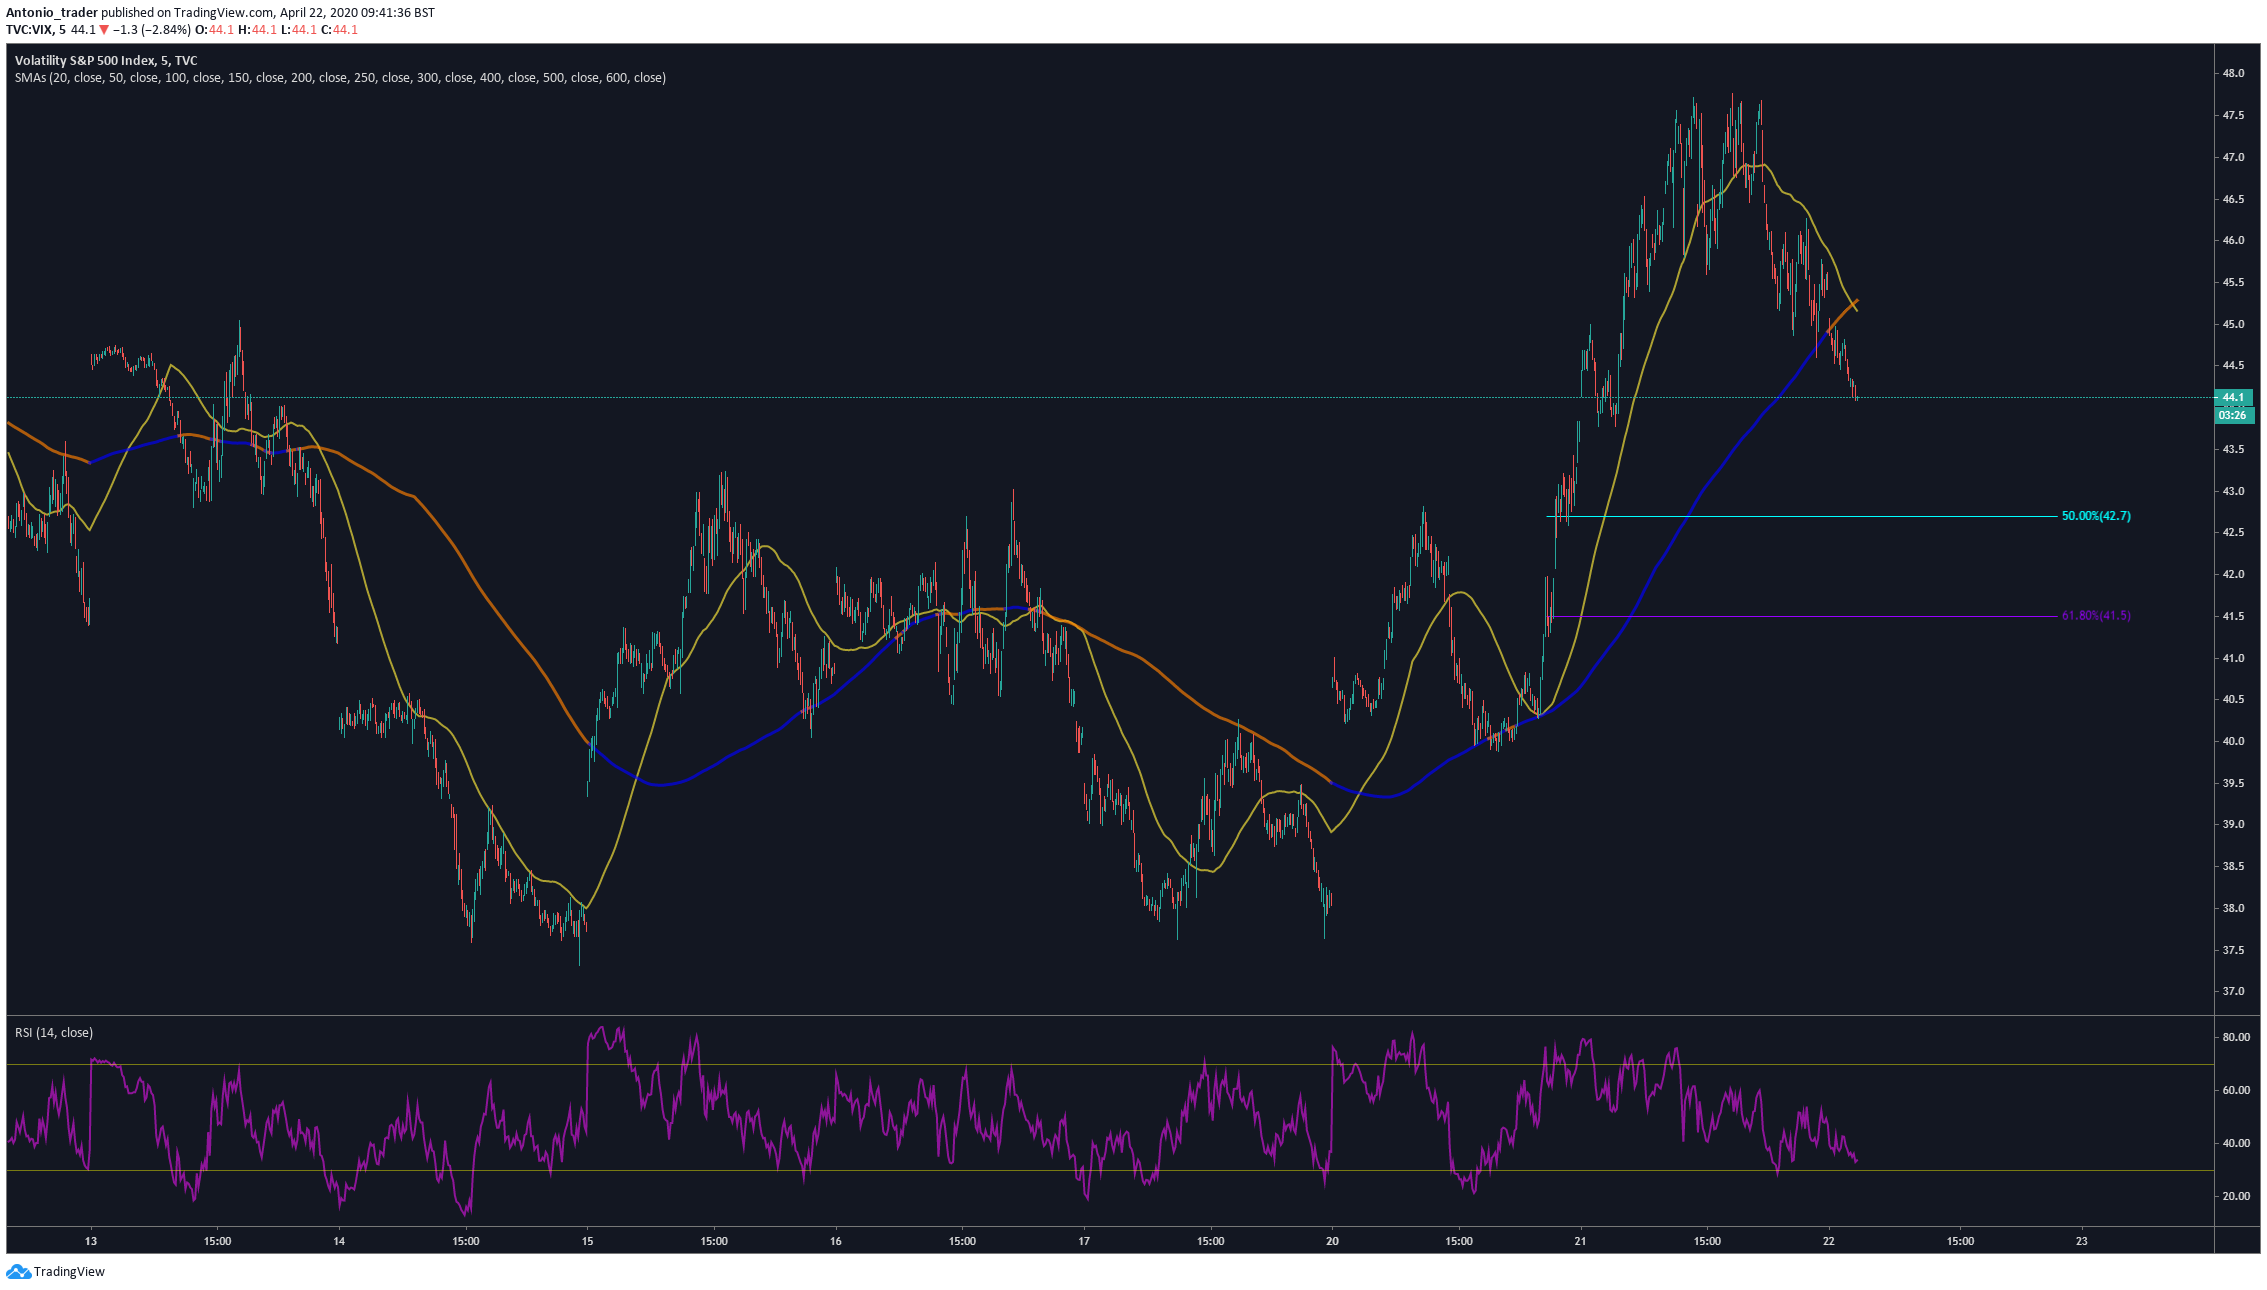Click the 80.00 RSI axis label

pos(2236,1038)
